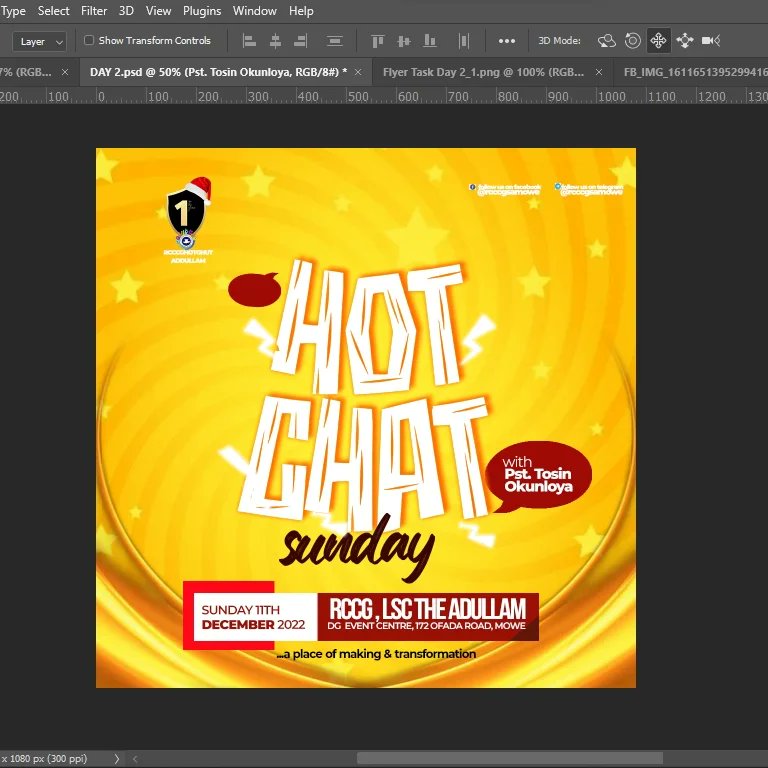Viewport: 768px width, 768px height.
Task: Open the 3D menu
Action: pyautogui.click(x=126, y=11)
